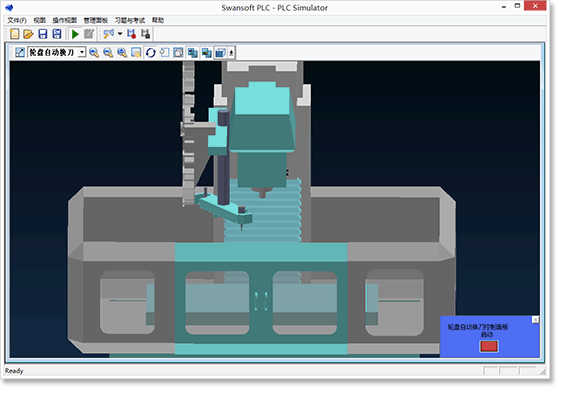This screenshot has height=395, width=566.
Task: Click the red 启动 start button
Action: [x=489, y=346]
